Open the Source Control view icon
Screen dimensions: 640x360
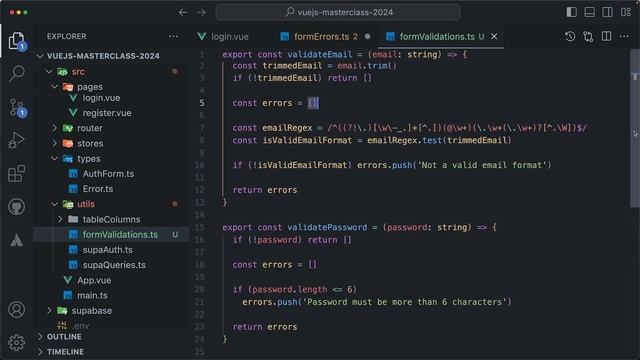(17, 107)
